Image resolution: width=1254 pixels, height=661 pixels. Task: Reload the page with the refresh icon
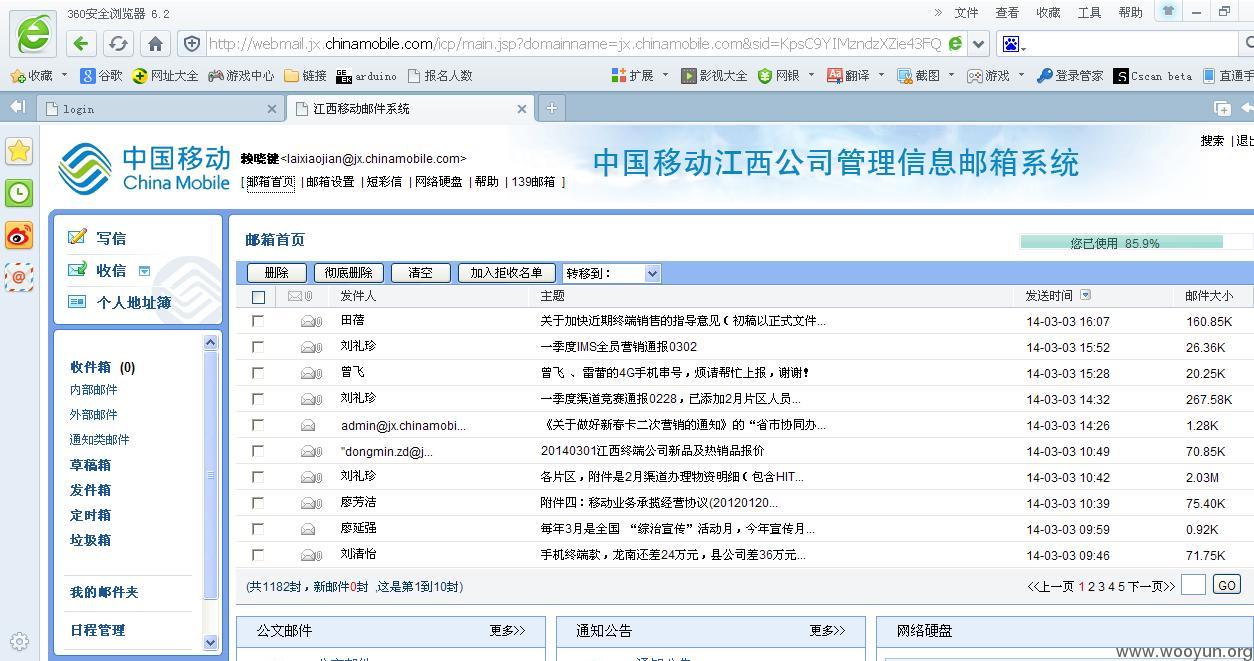tap(118, 44)
